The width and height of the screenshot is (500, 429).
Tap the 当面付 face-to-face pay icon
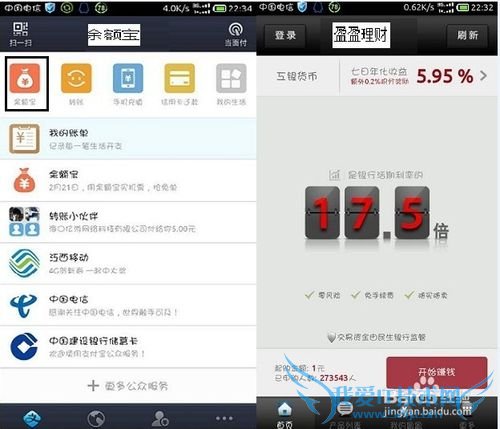pyautogui.click(x=235, y=34)
